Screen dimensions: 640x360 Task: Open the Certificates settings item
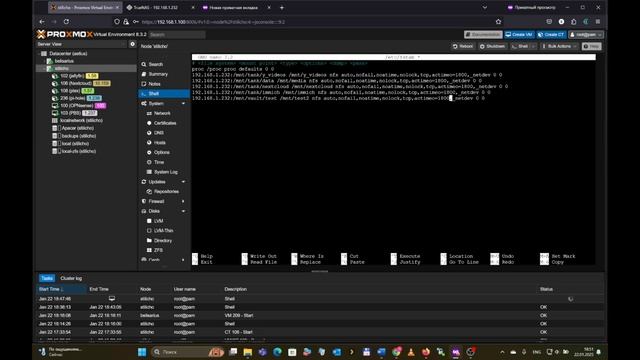(164, 123)
